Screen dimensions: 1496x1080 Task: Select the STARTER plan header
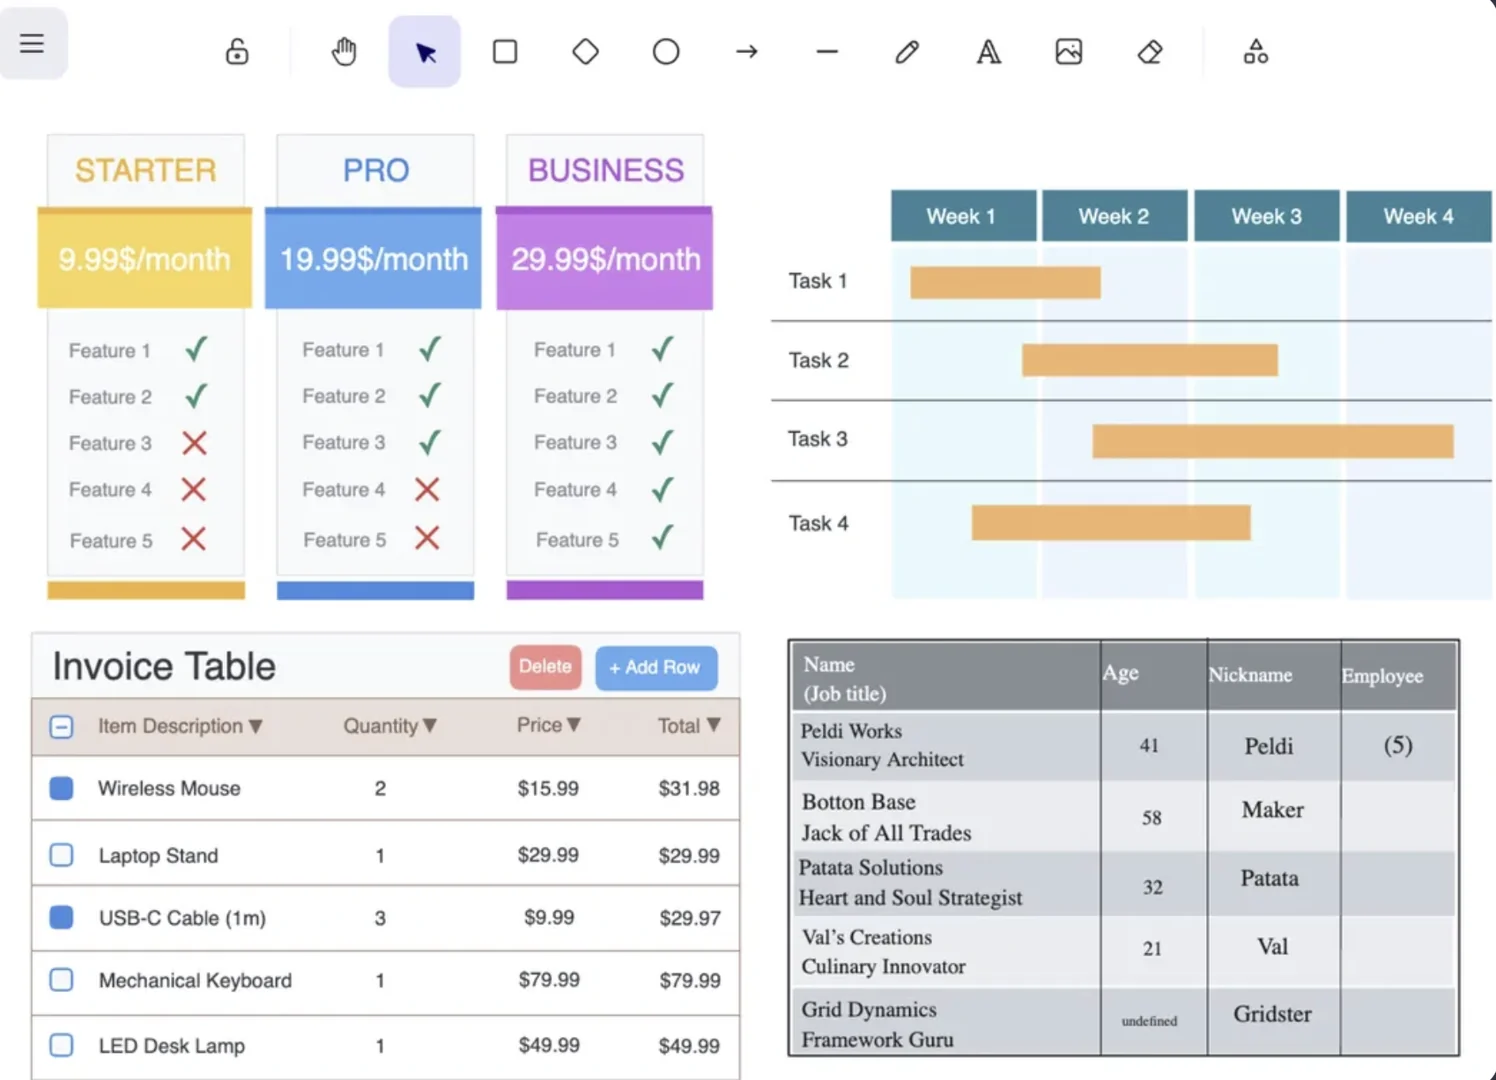tap(146, 170)
